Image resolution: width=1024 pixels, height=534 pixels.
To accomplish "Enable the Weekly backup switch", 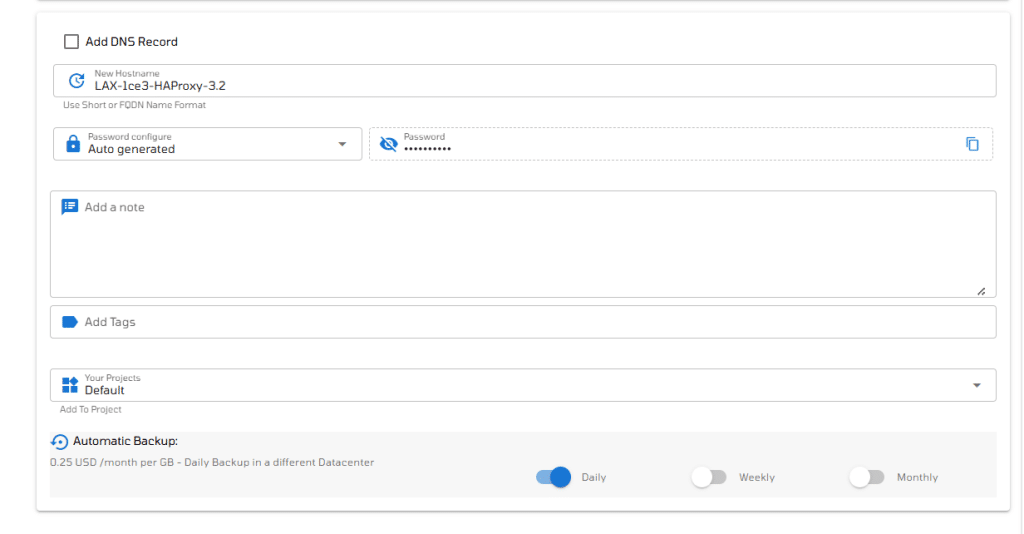I will [709, 477].
